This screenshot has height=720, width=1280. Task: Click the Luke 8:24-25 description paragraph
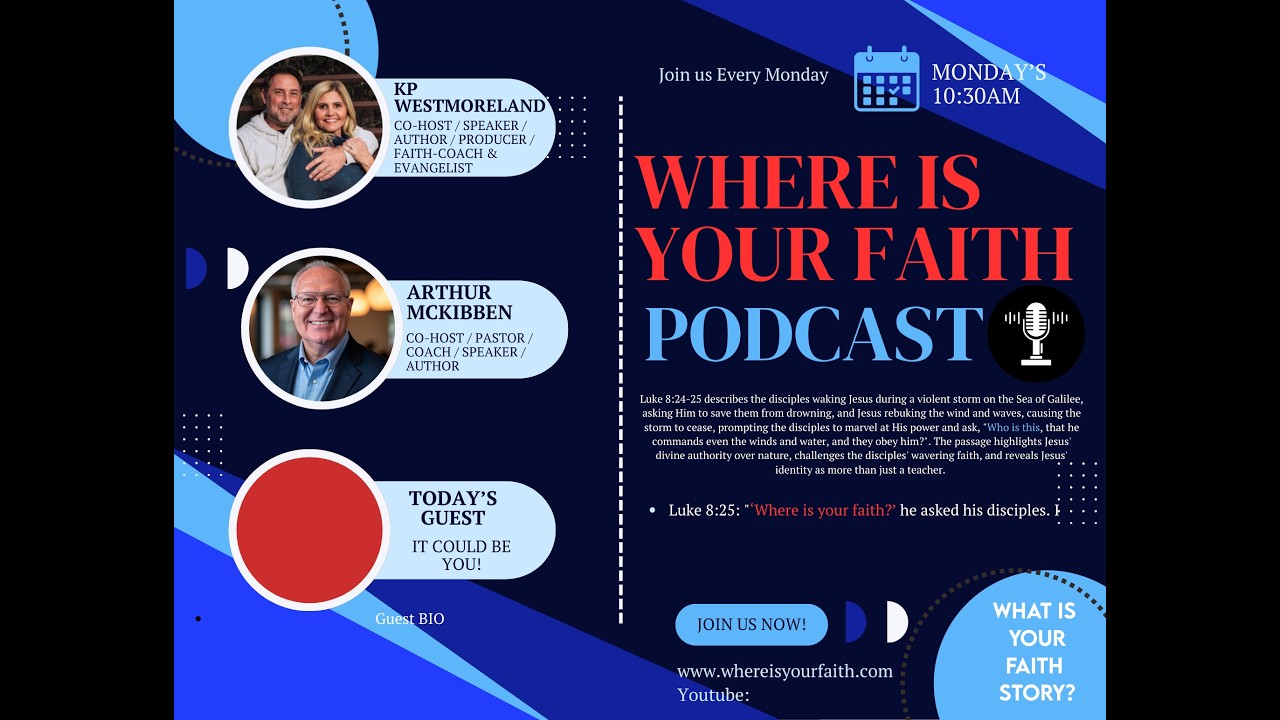click(861, 434)
